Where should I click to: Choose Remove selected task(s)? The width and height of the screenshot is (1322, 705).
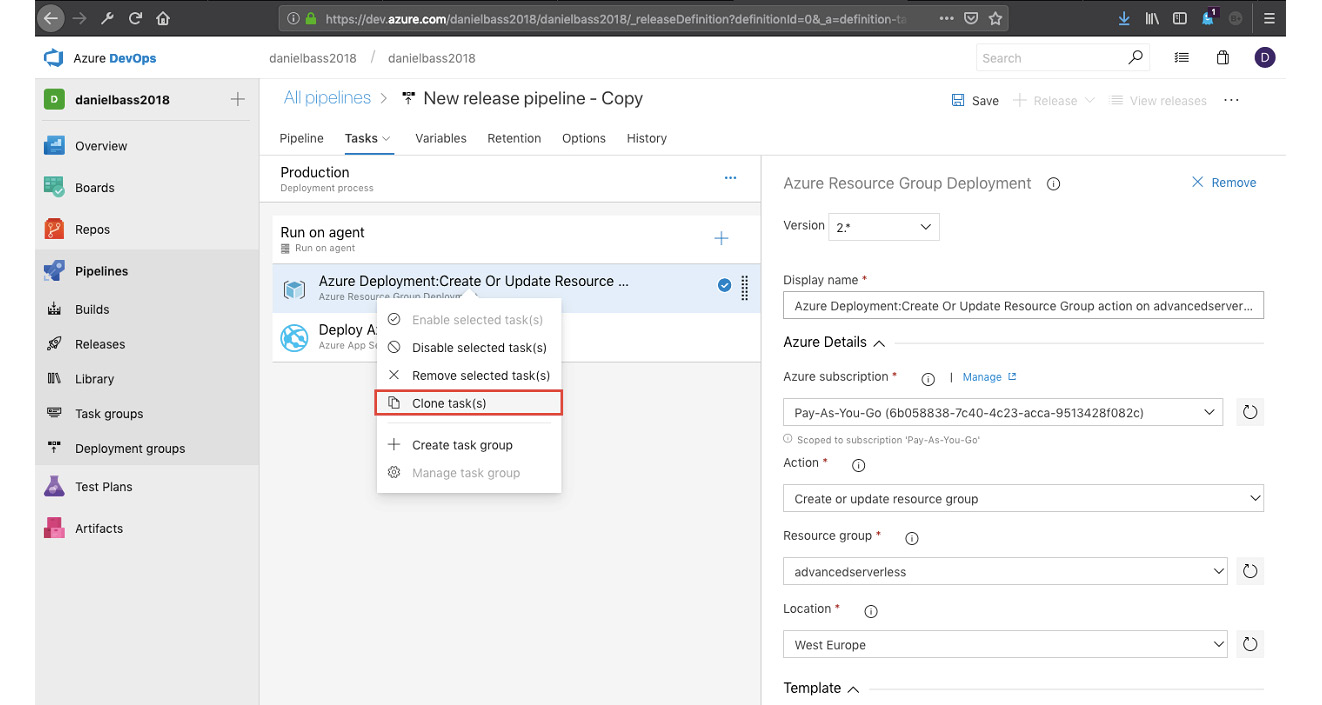click(469, 376)
